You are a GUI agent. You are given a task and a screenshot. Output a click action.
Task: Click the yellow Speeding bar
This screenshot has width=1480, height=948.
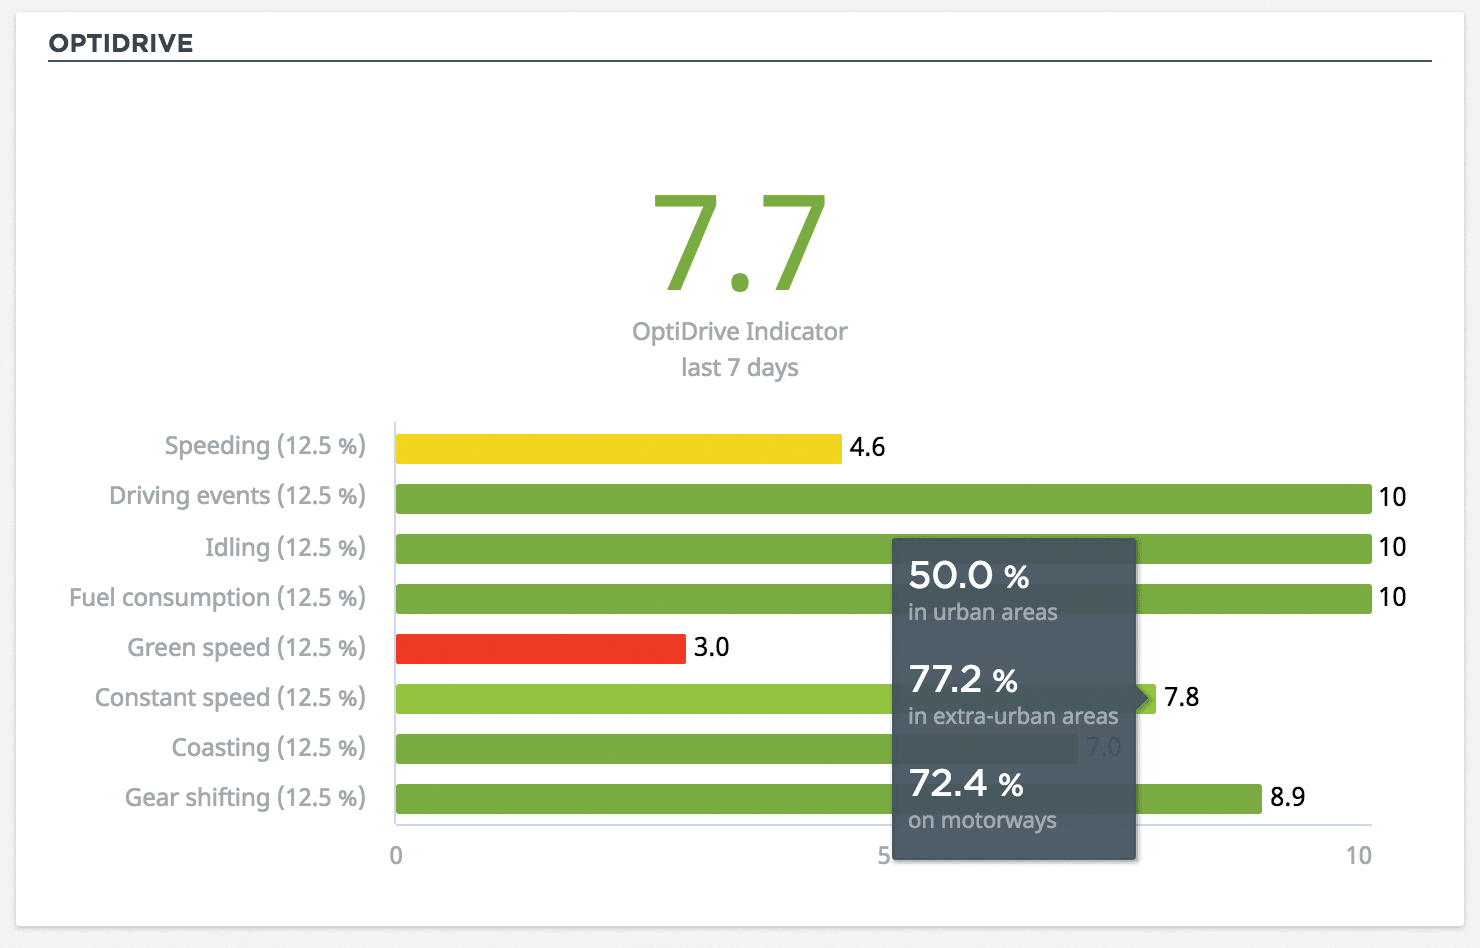tap(618, 449)
